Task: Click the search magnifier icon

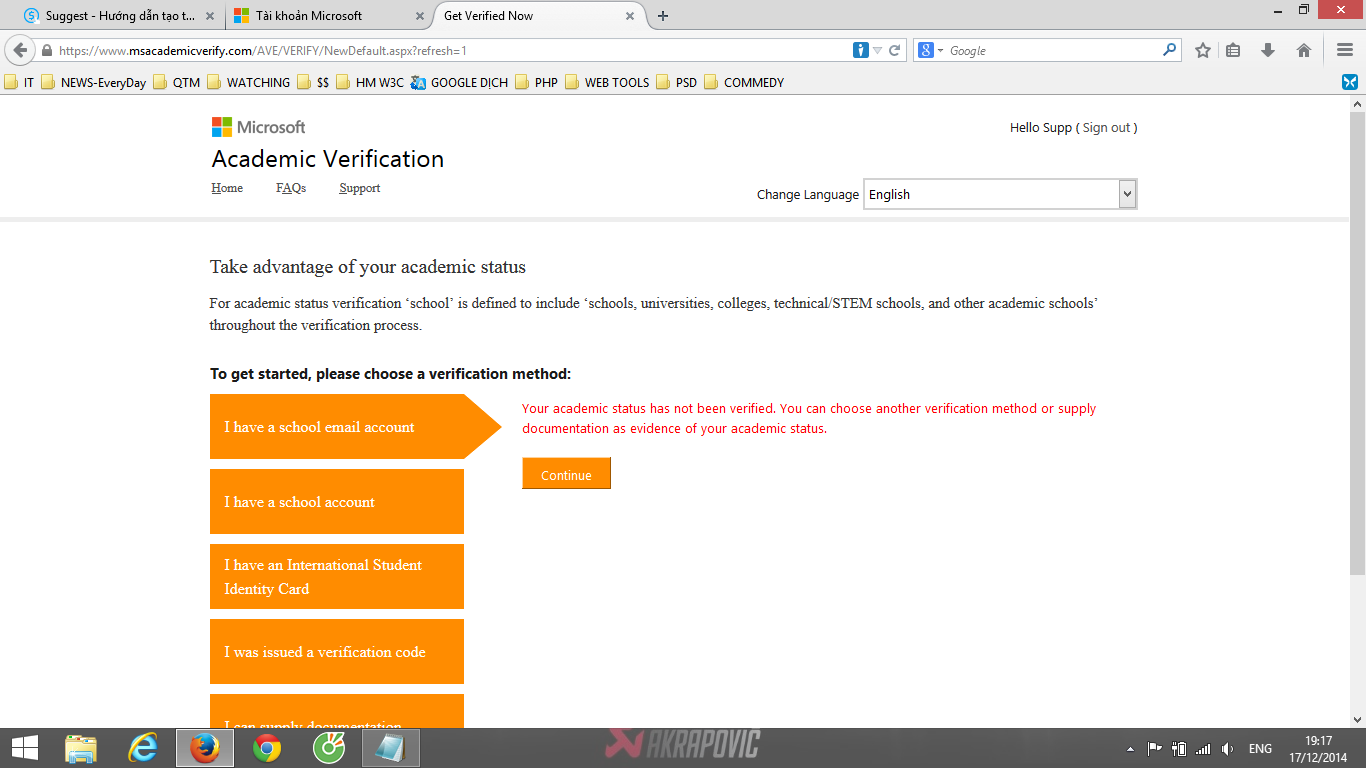Action: coord(1170,50)
